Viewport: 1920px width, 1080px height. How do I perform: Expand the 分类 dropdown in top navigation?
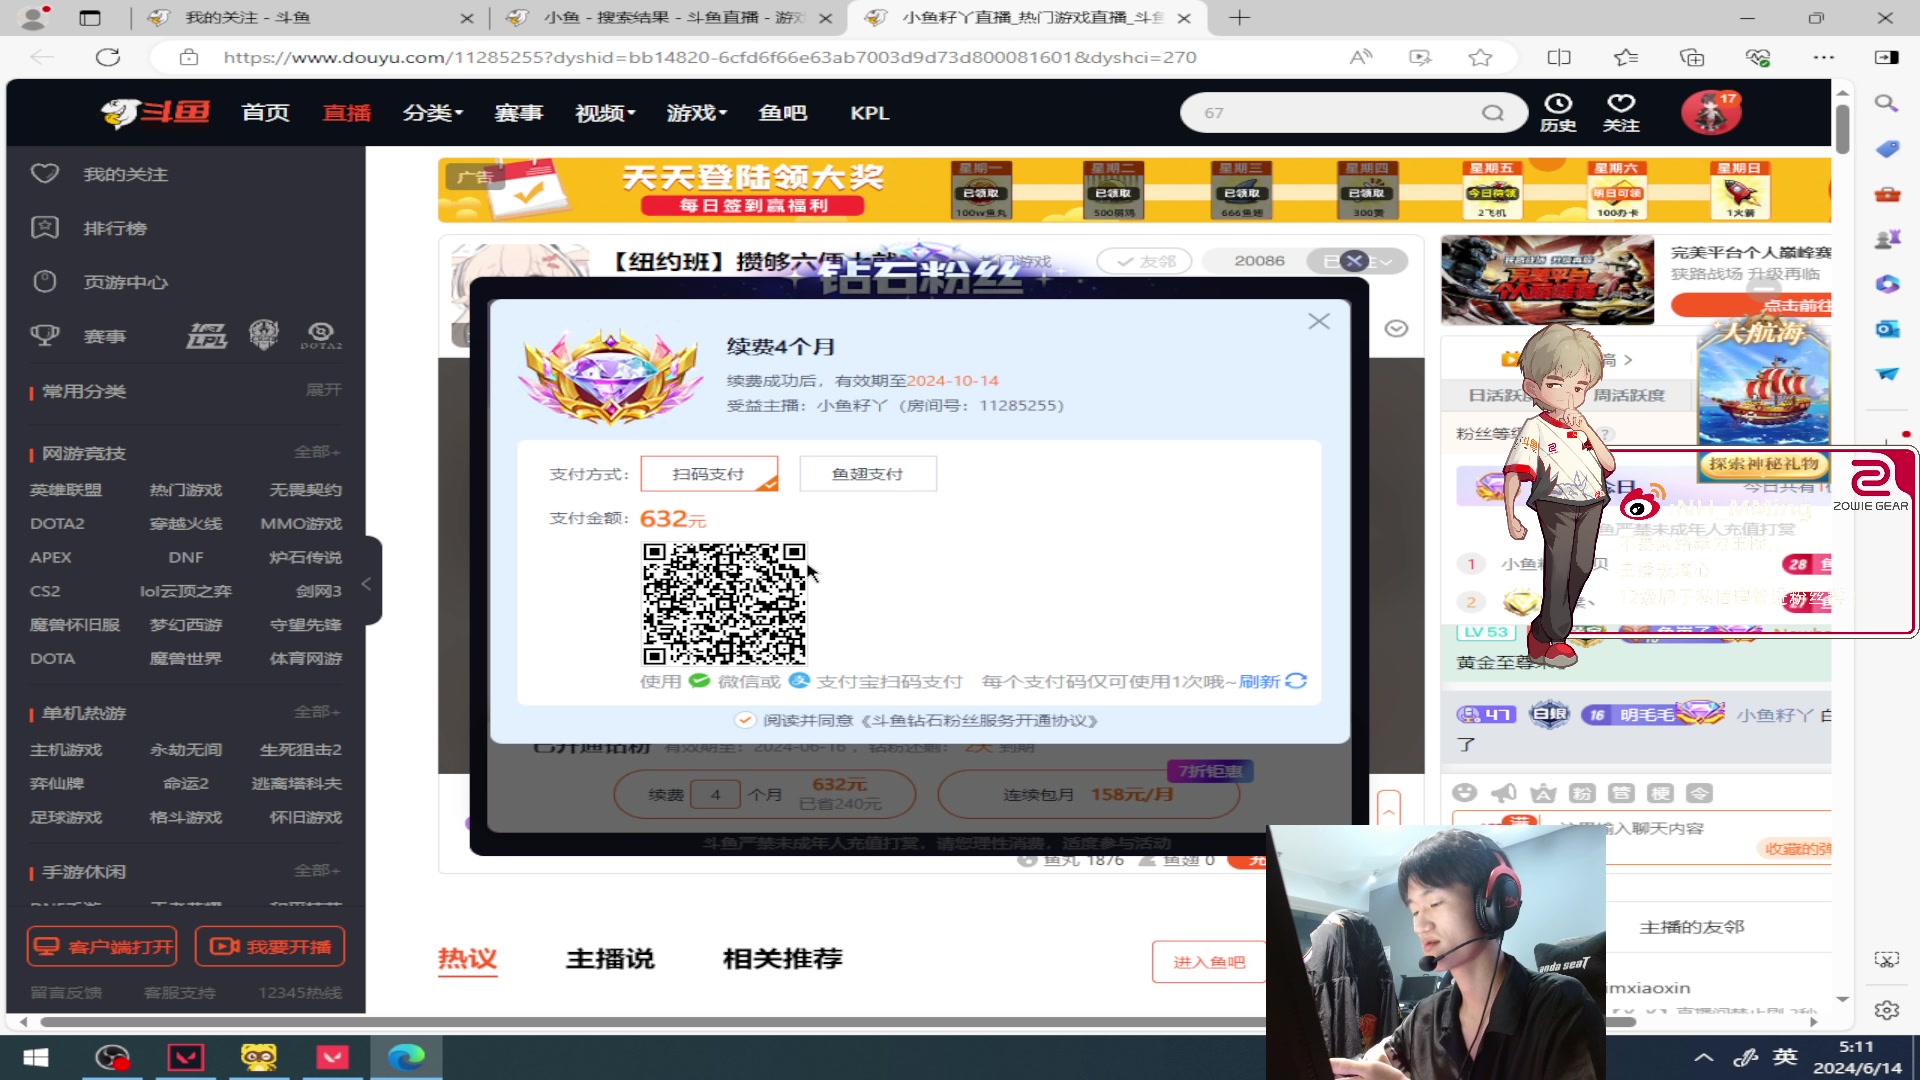[x=431, y=113]
